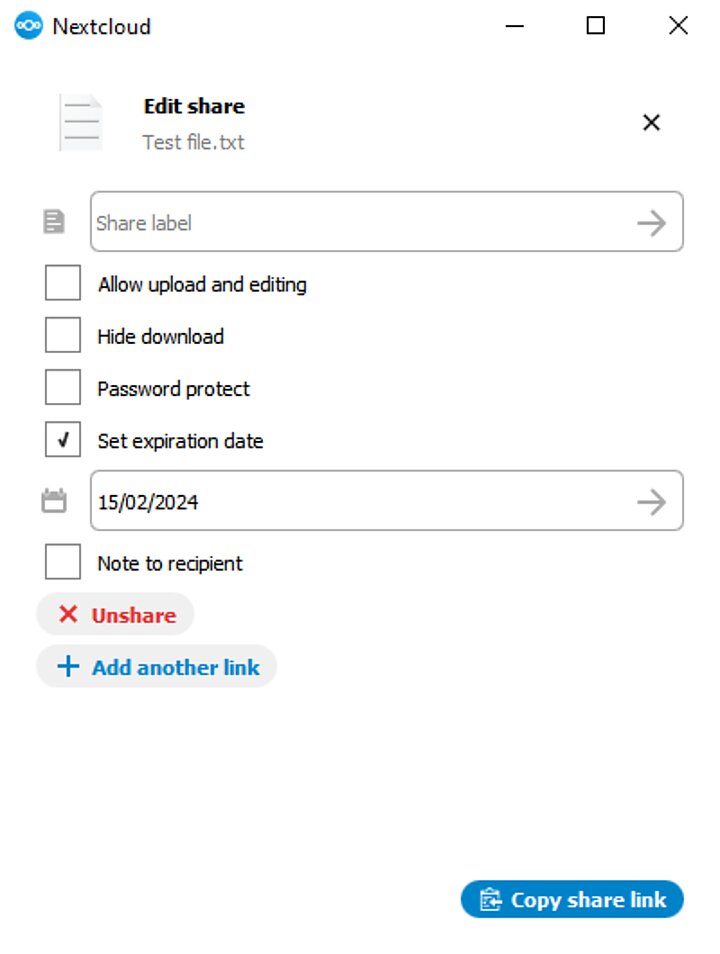Click the Test file.txt thumbnail icon
This screenshot has height=954, width=720.
click(x=80, y=121)
